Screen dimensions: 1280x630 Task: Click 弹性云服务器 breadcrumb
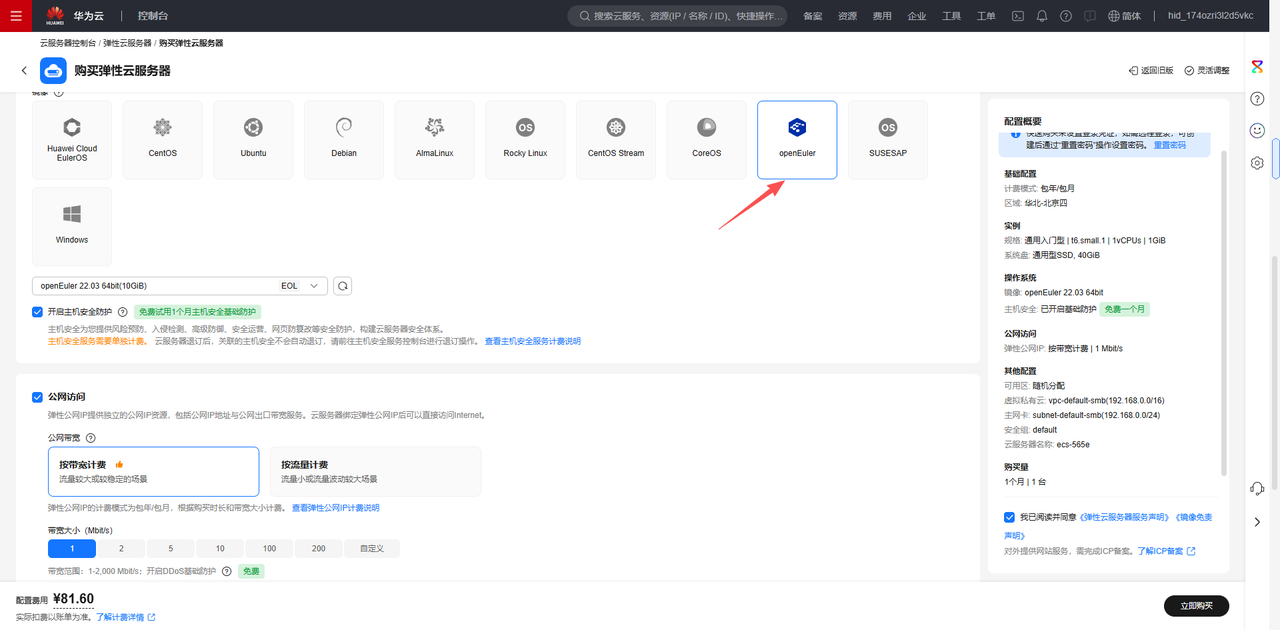pos(127,43)
